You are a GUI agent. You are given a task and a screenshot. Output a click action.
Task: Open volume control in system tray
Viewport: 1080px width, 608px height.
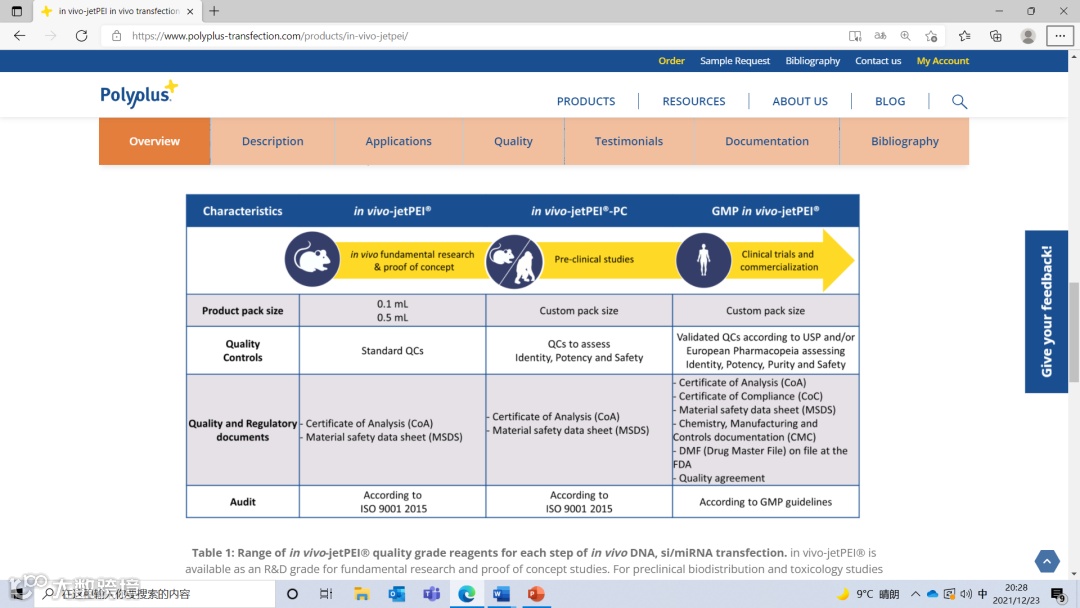(966, 594)
